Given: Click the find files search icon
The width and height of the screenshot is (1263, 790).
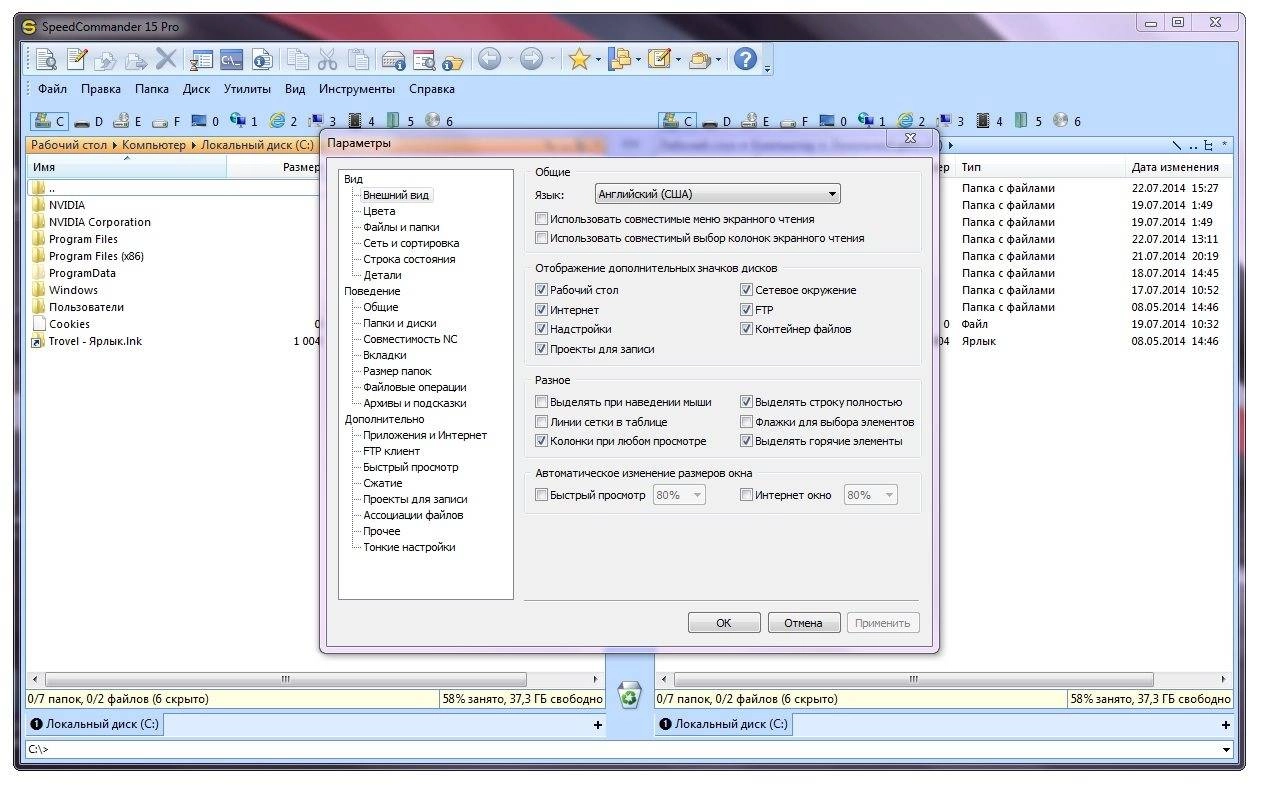Looking at the screenshot, I should coord(424,61).
